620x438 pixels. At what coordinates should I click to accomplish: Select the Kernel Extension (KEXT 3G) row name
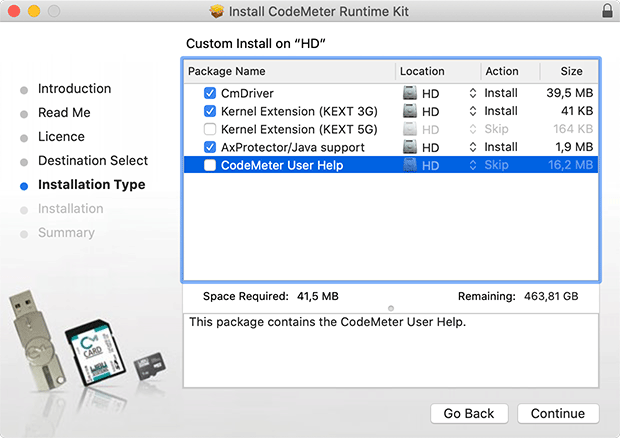coord(299,111)
